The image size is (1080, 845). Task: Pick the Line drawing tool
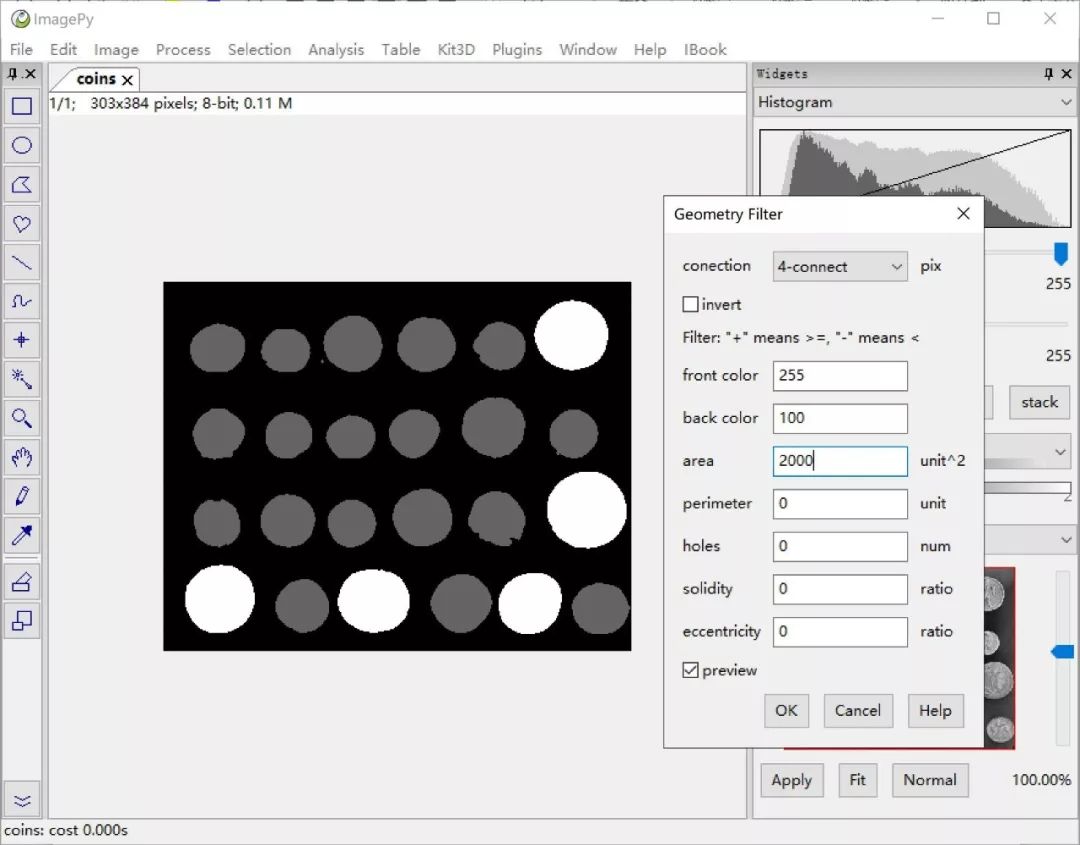pyautogui.click(x=22, y=263)
